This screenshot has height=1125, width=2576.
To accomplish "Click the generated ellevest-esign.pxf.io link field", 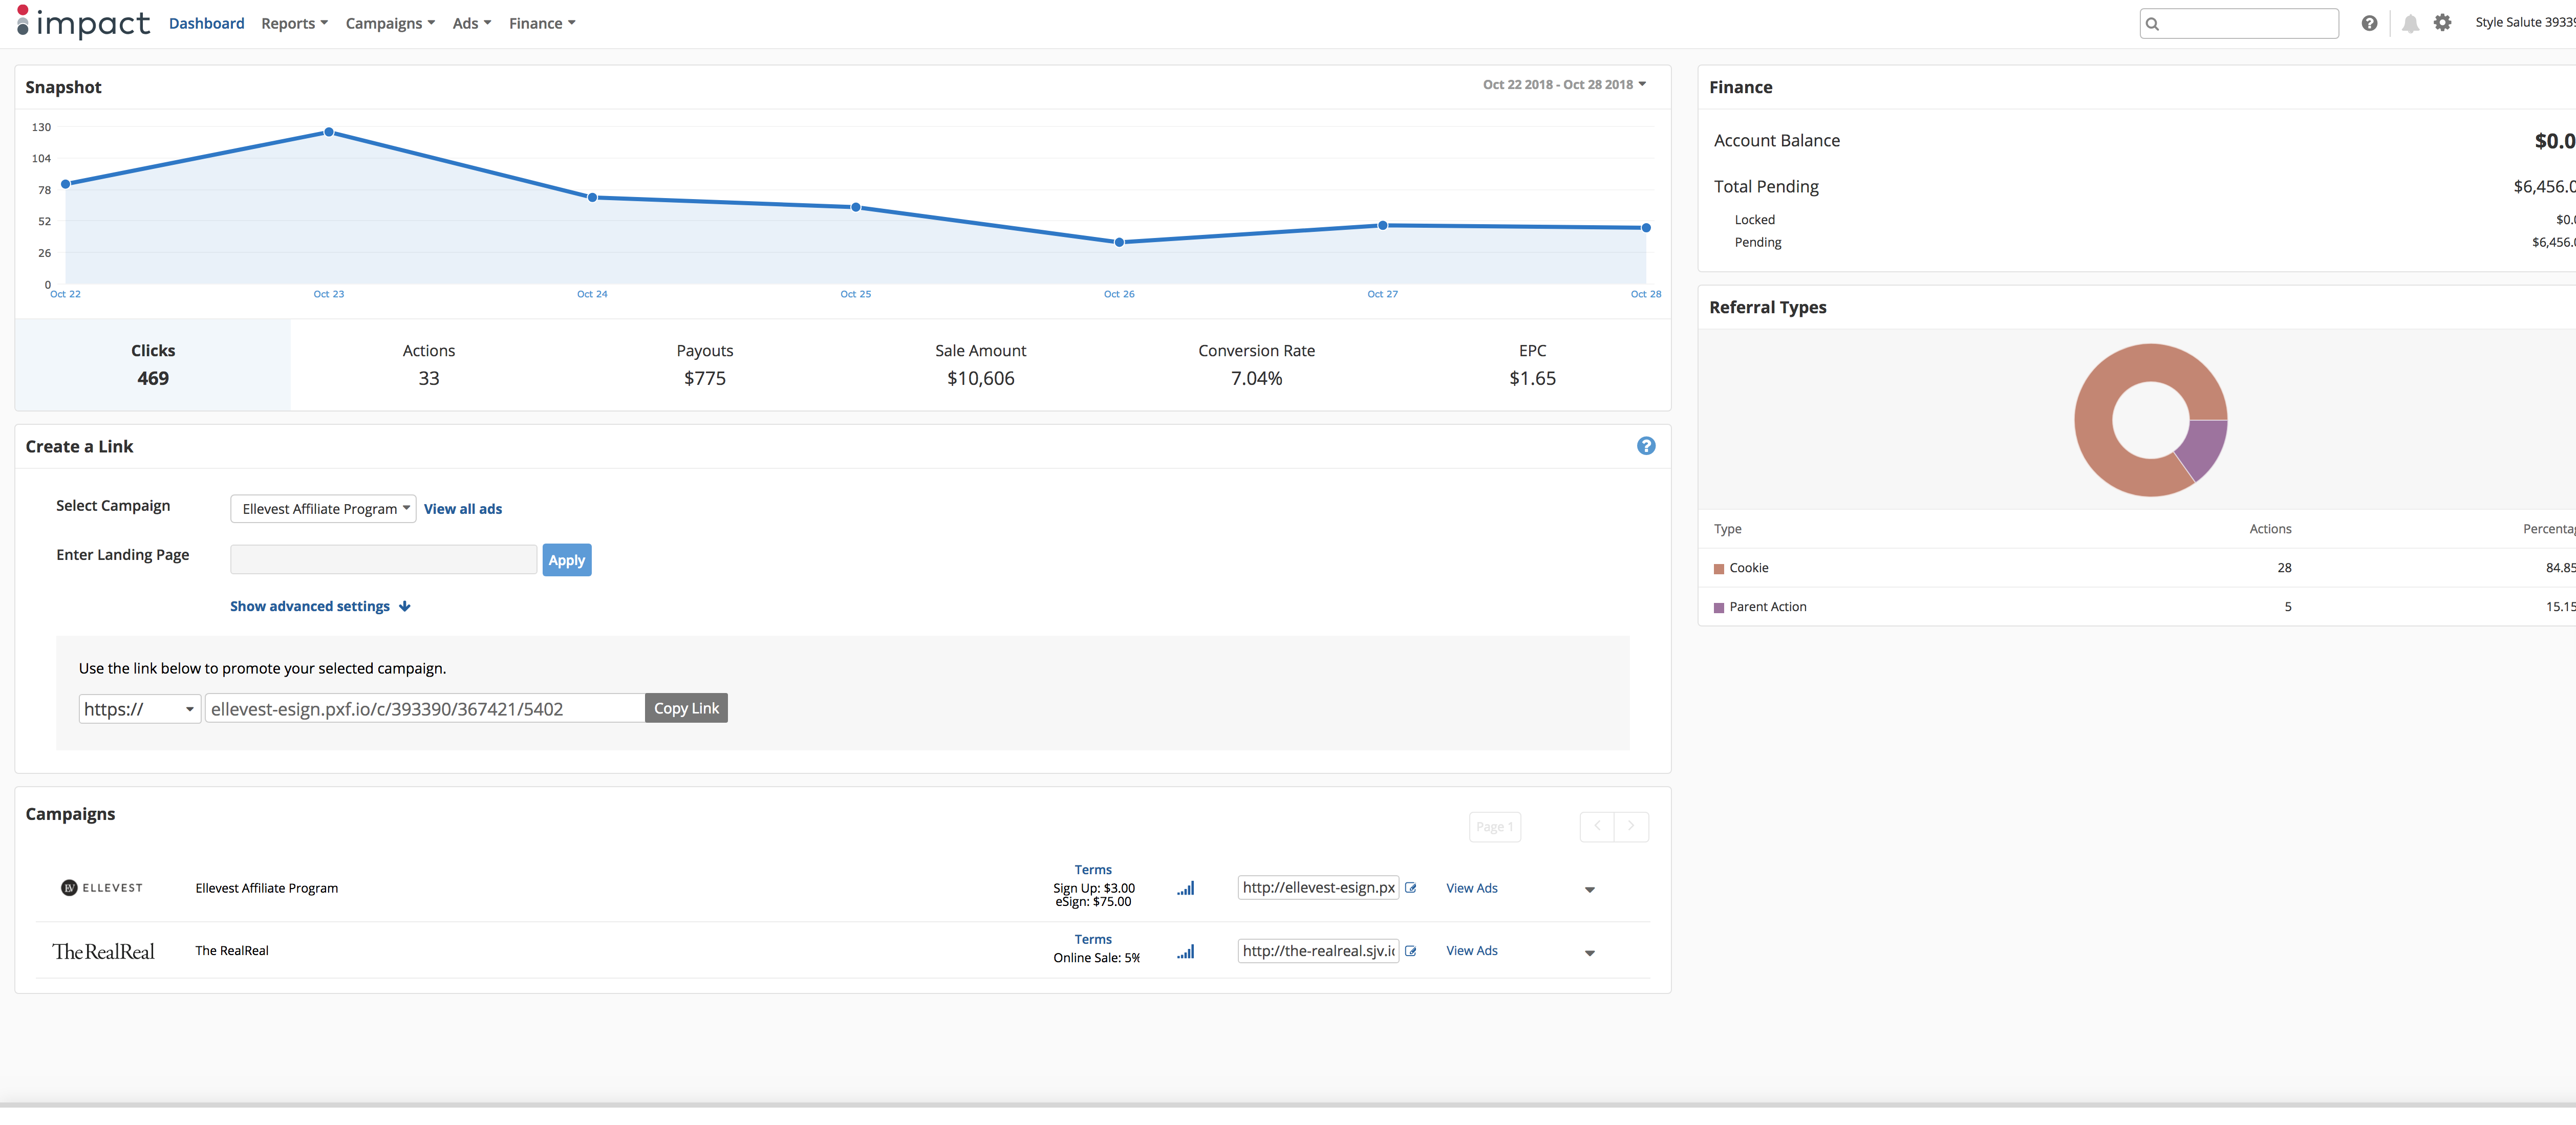I will click(425, 709).
